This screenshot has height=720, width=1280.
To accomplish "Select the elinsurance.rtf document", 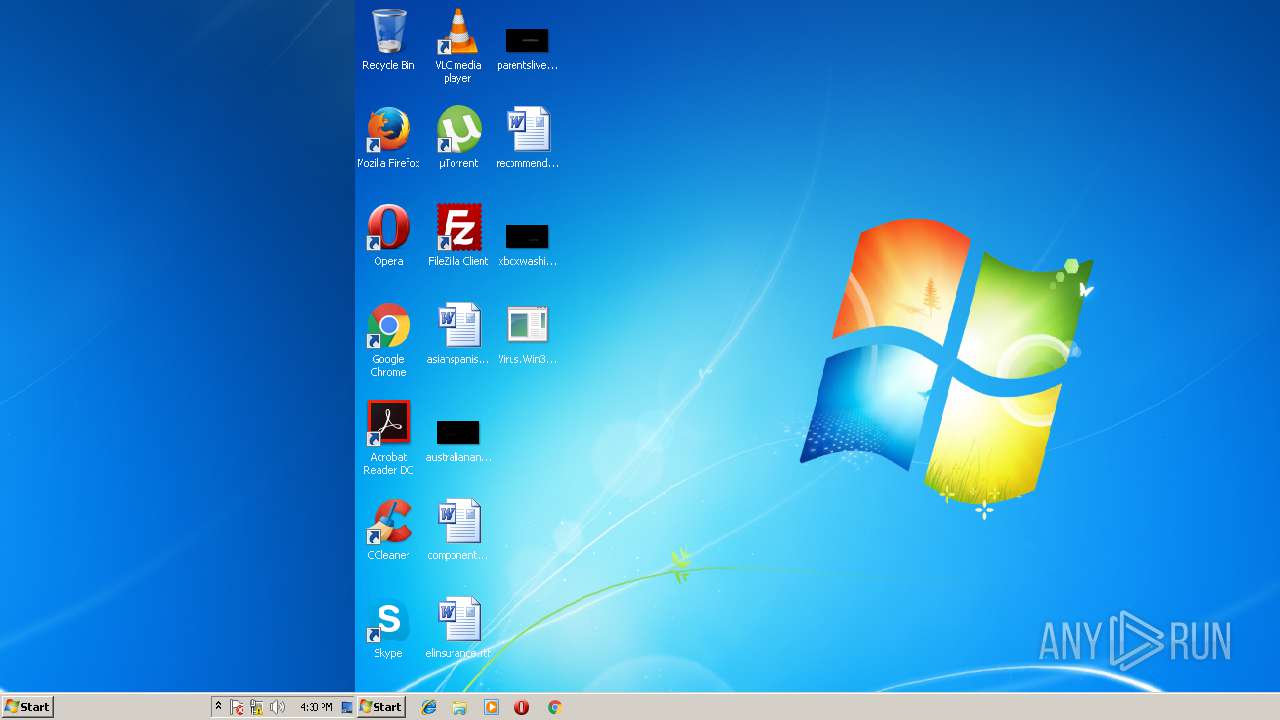I will click(x=458, y=628).
